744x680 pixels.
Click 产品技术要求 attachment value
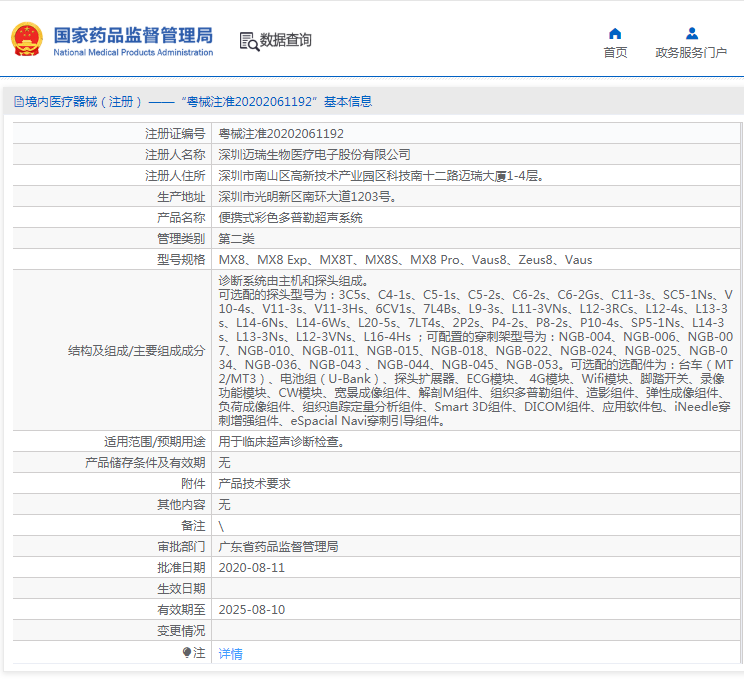tap(254, 484)
